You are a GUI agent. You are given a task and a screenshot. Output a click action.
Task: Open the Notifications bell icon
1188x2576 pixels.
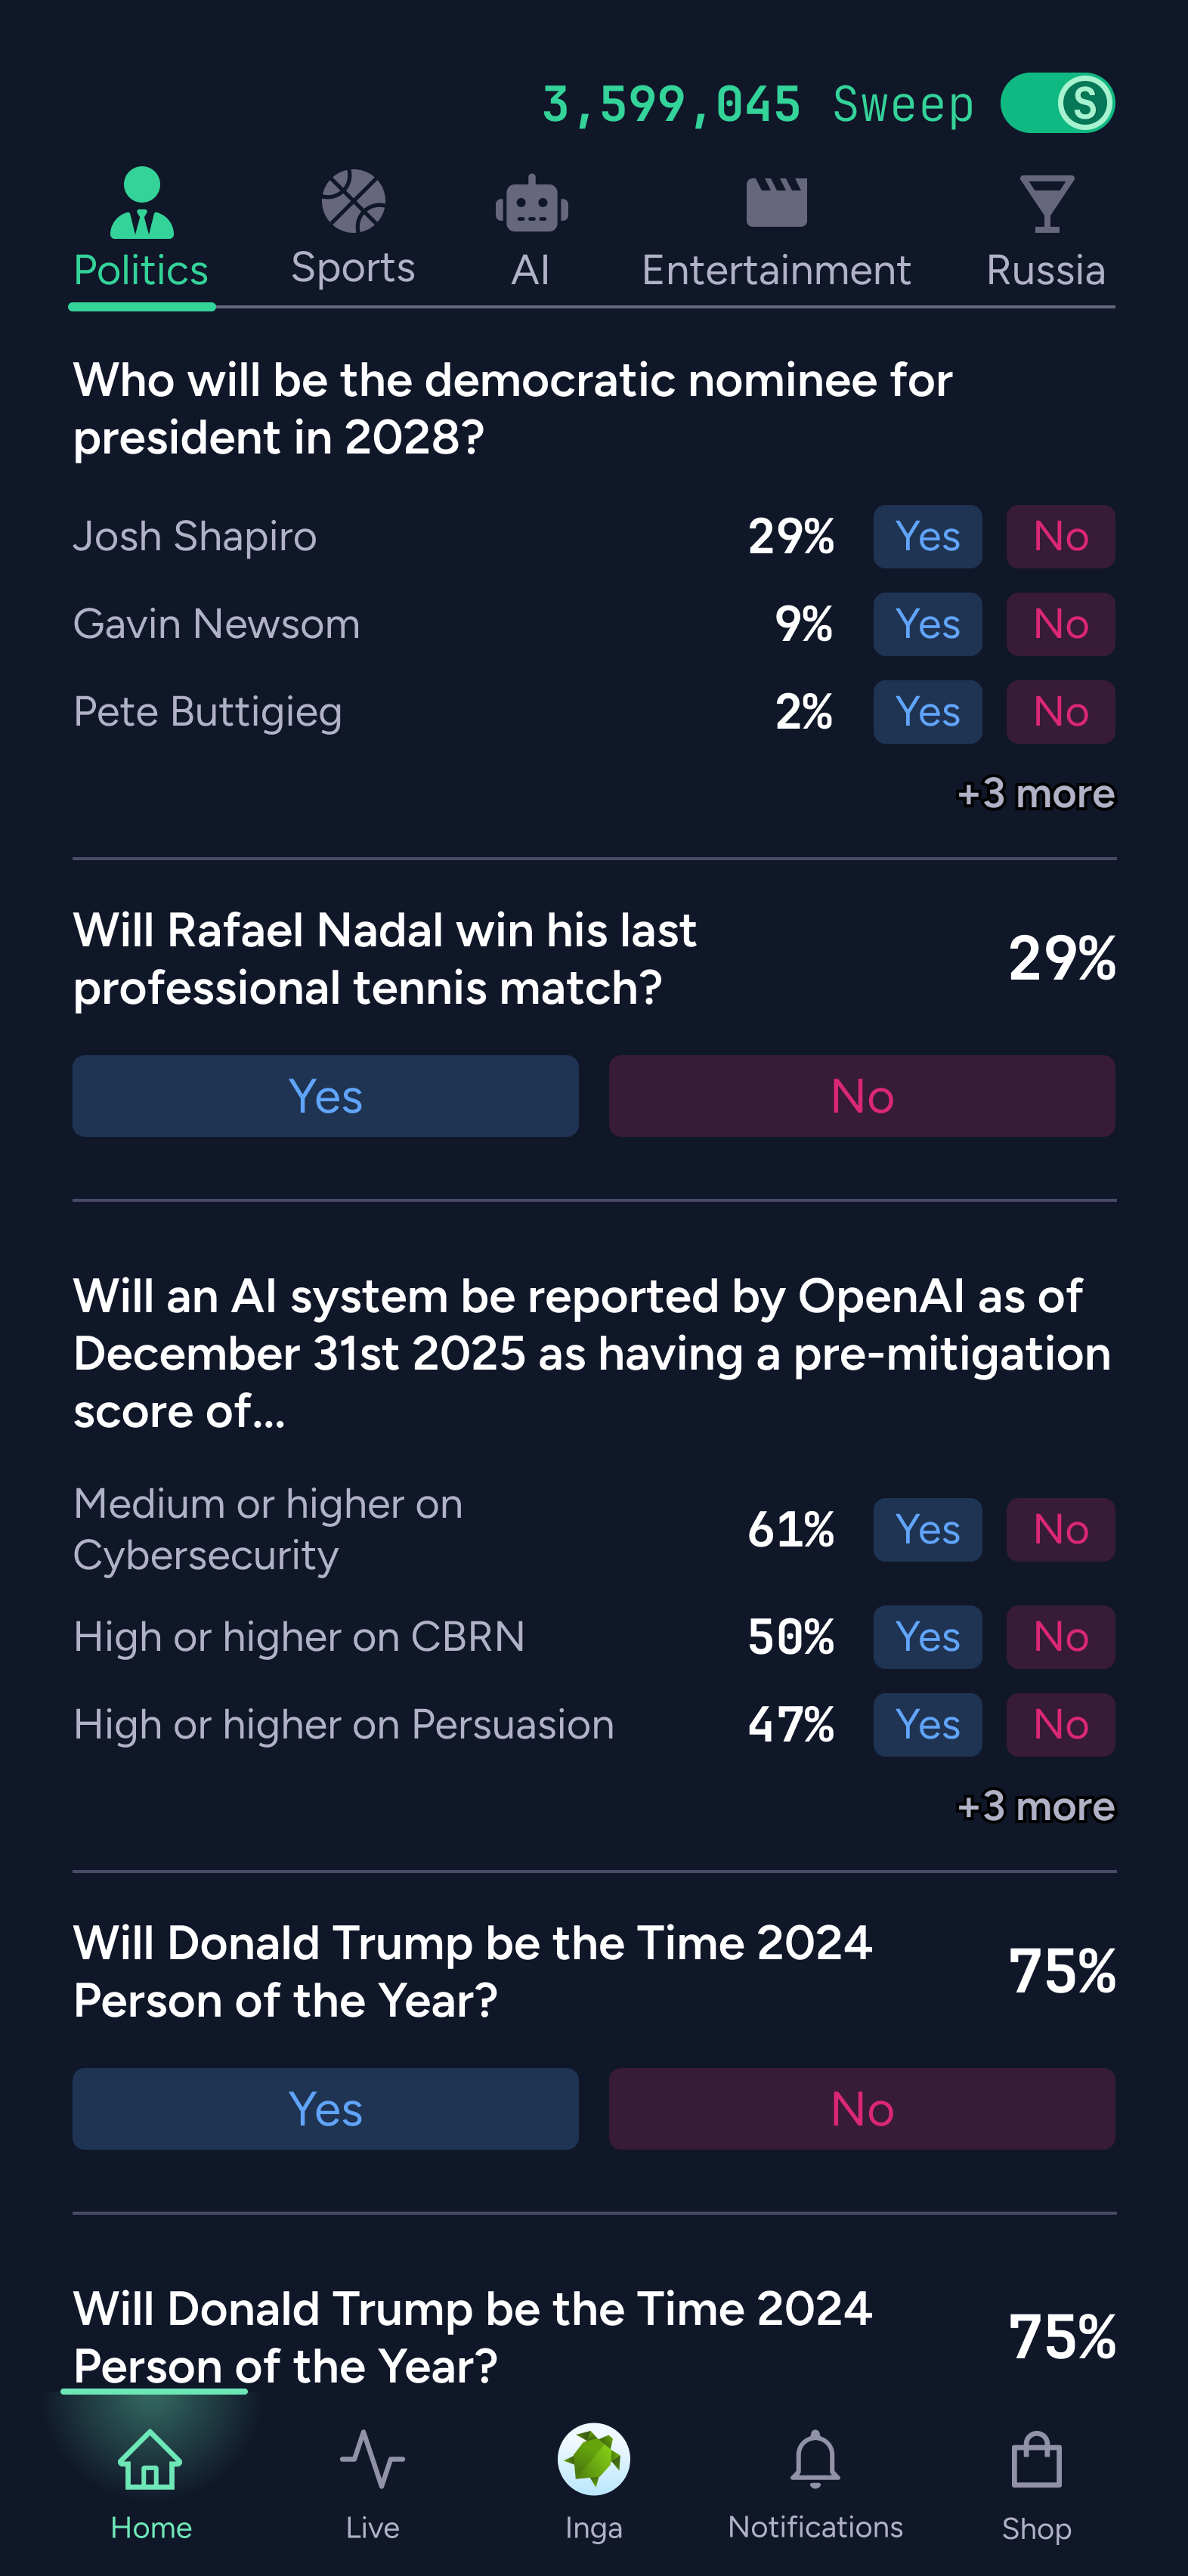(815, 2459)
